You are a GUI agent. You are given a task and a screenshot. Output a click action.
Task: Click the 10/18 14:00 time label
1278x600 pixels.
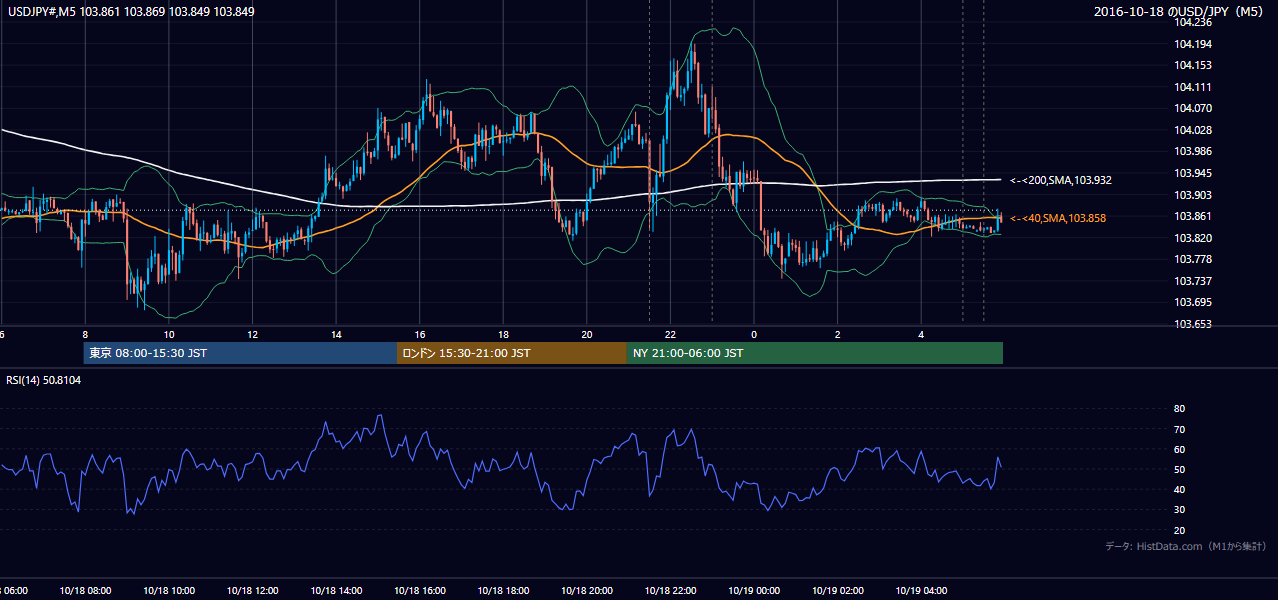coord(336,591)
